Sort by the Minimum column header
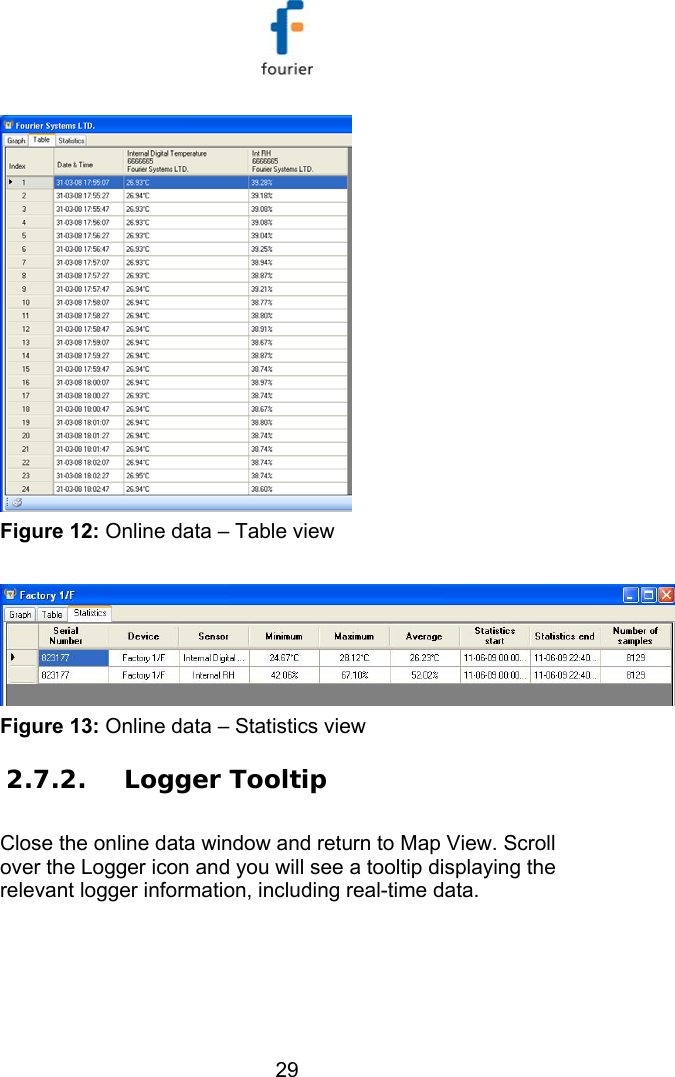The width and height of the screenshot is (675, 1077). pos(284,636)
